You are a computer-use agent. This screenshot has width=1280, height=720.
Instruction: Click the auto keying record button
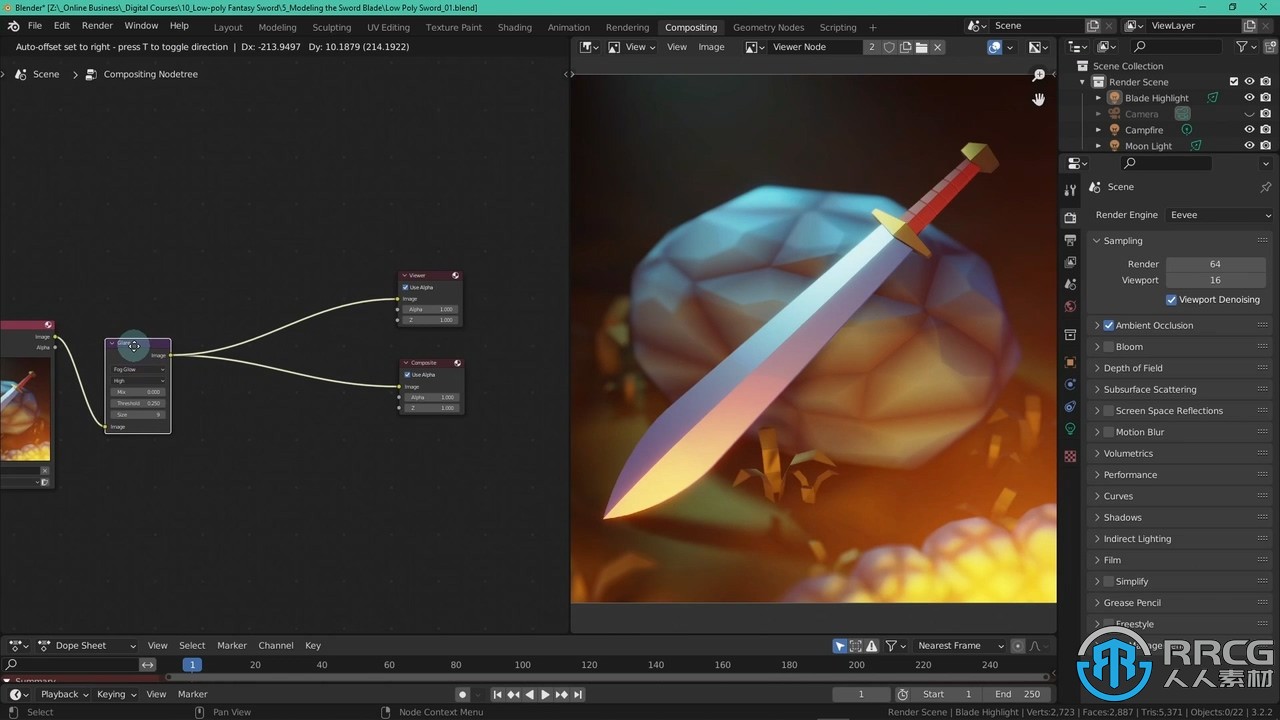pos(462,694)
